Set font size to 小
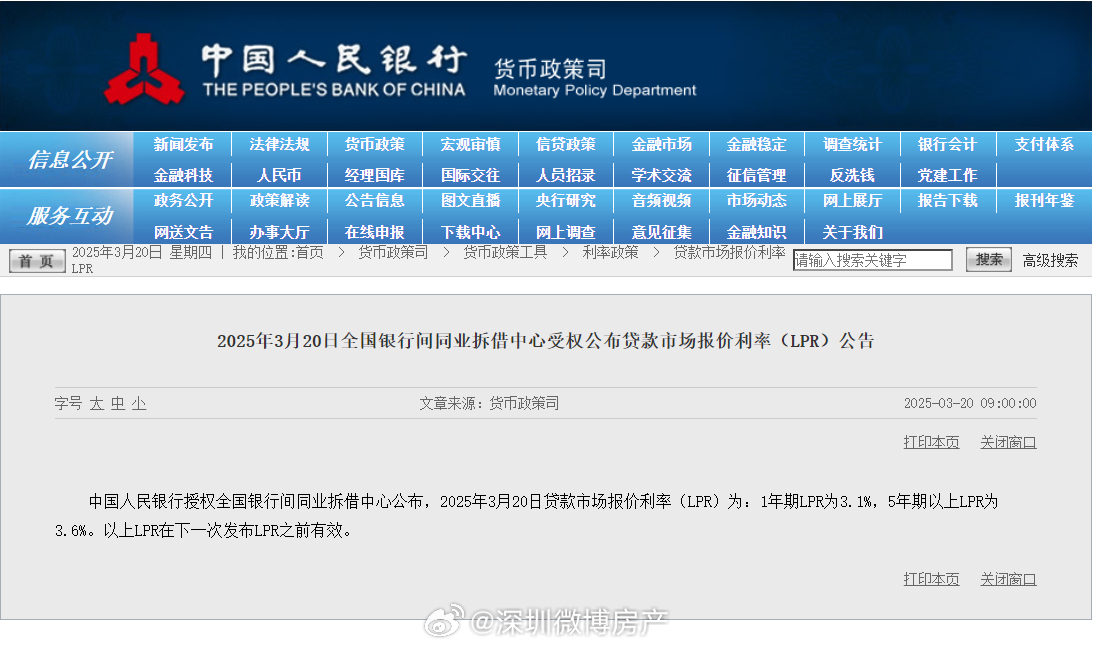 tap(139, 404)
